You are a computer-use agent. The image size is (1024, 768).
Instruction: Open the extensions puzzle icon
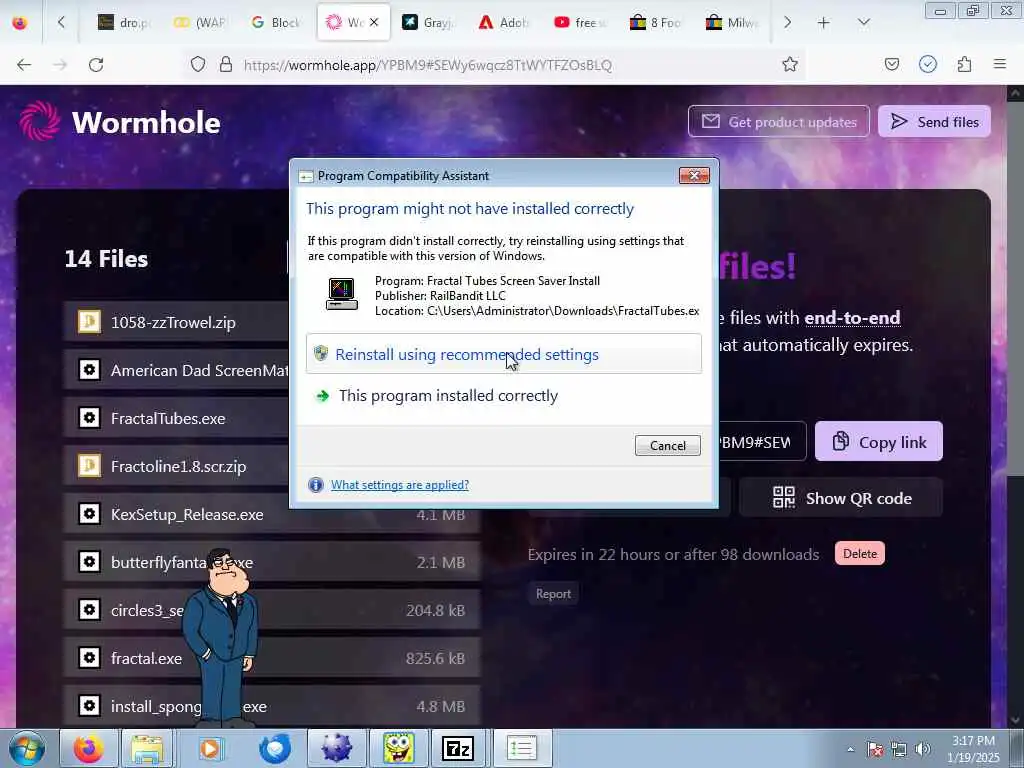pos(964,65)
